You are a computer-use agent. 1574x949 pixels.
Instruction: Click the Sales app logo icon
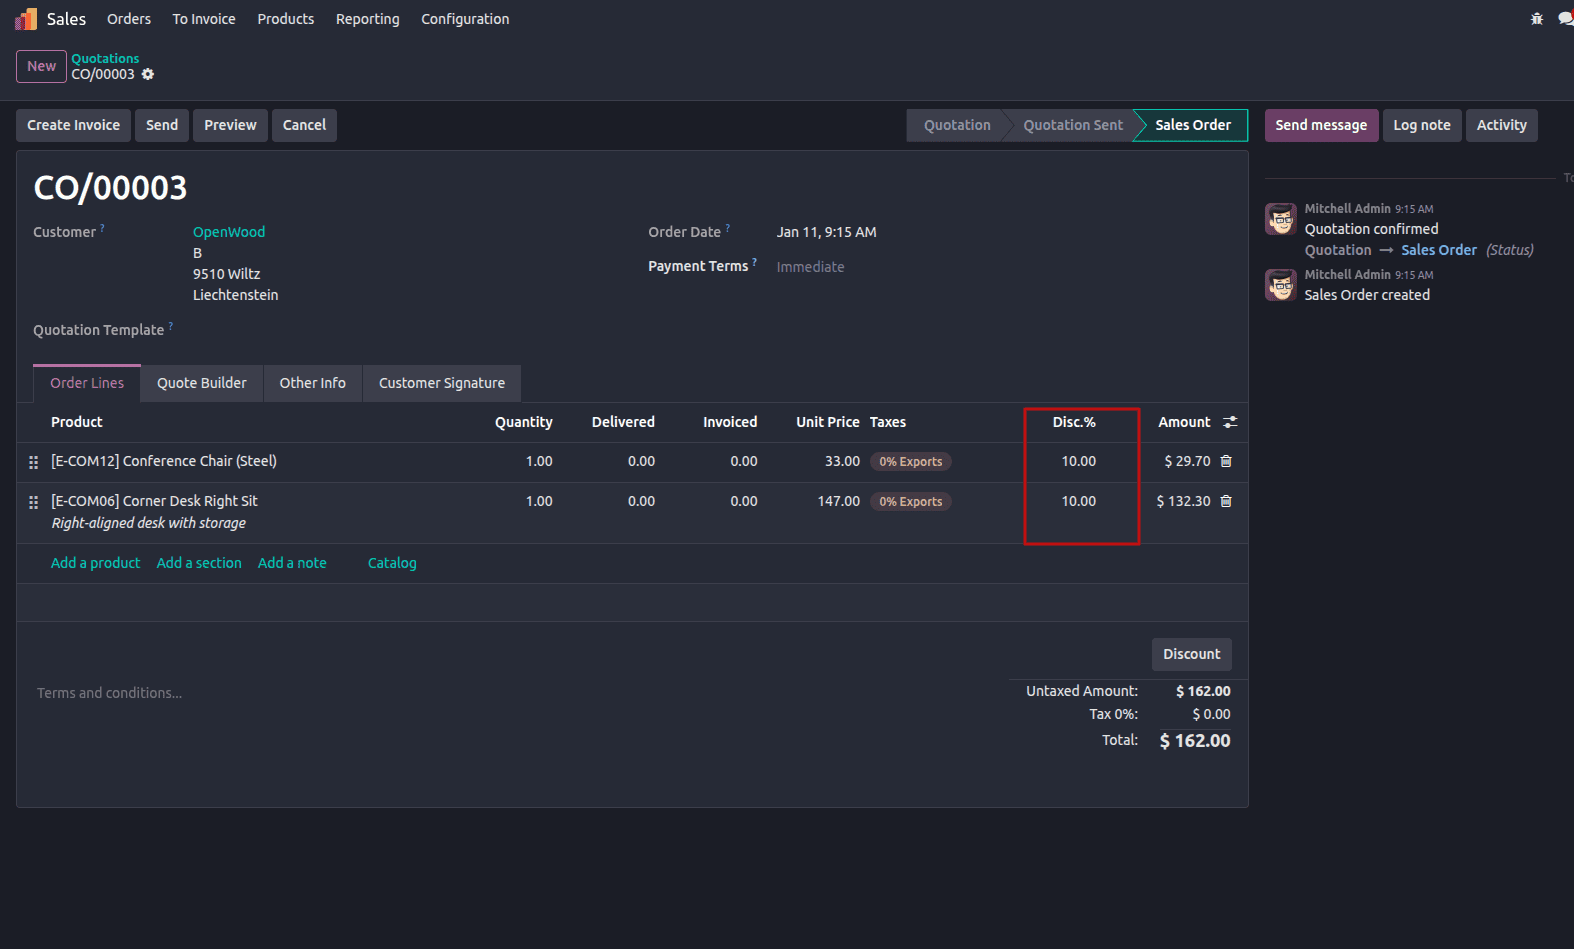tap(26, 19)
